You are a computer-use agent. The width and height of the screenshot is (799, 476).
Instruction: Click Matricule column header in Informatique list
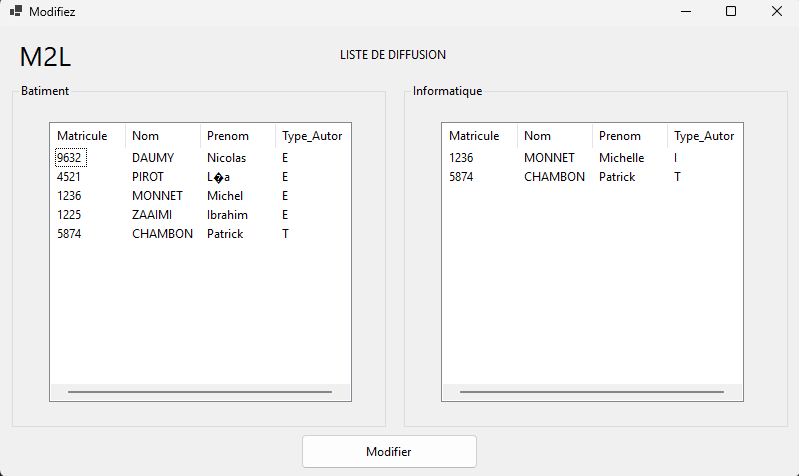pyautogui.click(x=480, y=136)
